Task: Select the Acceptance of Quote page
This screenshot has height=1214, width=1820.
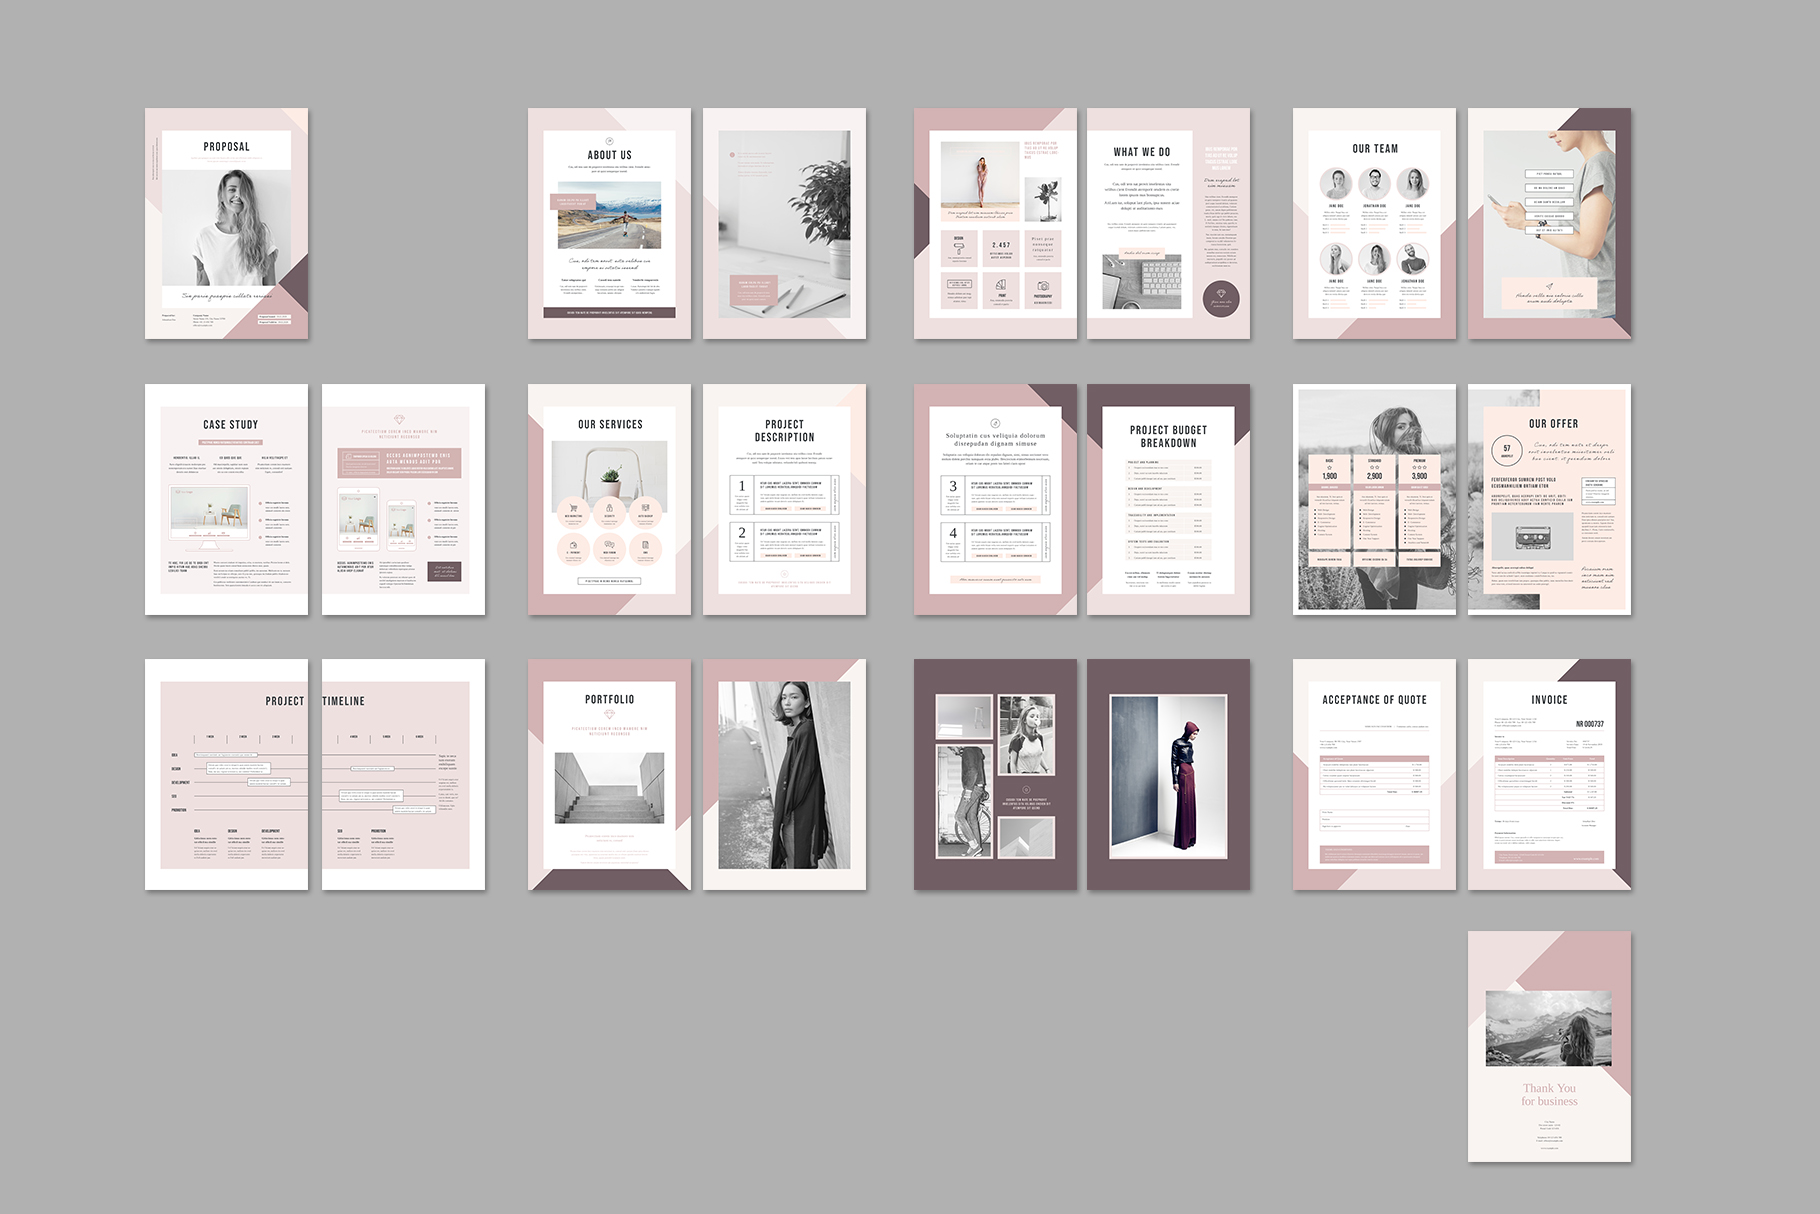Action: [1374, 774]
